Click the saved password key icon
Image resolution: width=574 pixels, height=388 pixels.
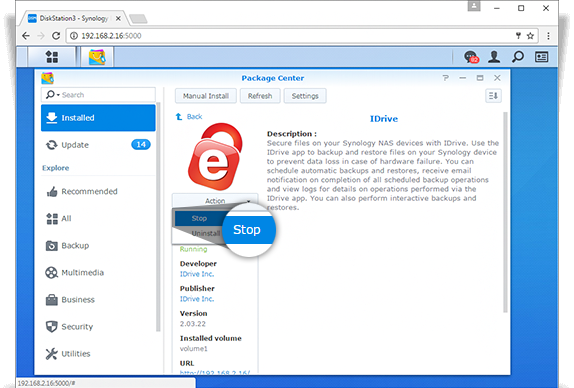(518, 36)
